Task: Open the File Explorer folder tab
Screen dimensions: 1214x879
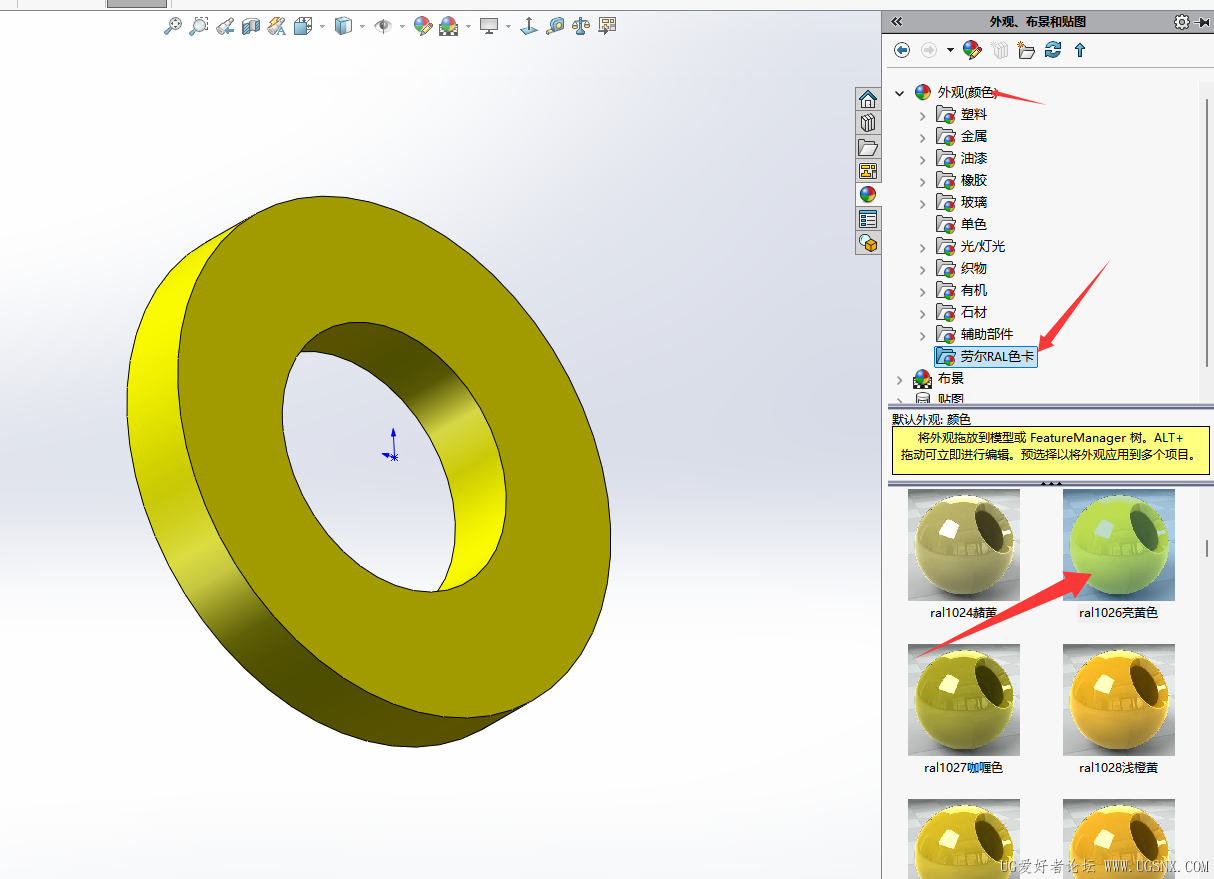Action: pos(867,147)
